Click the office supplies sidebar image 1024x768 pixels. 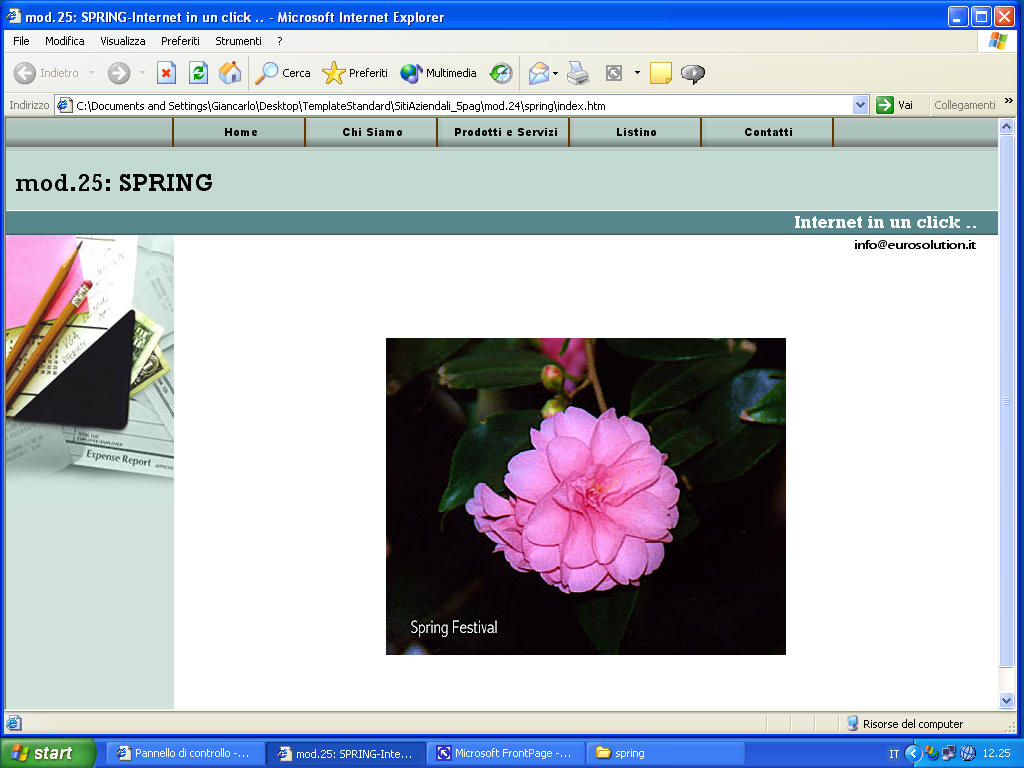click(x=89, y=358)
